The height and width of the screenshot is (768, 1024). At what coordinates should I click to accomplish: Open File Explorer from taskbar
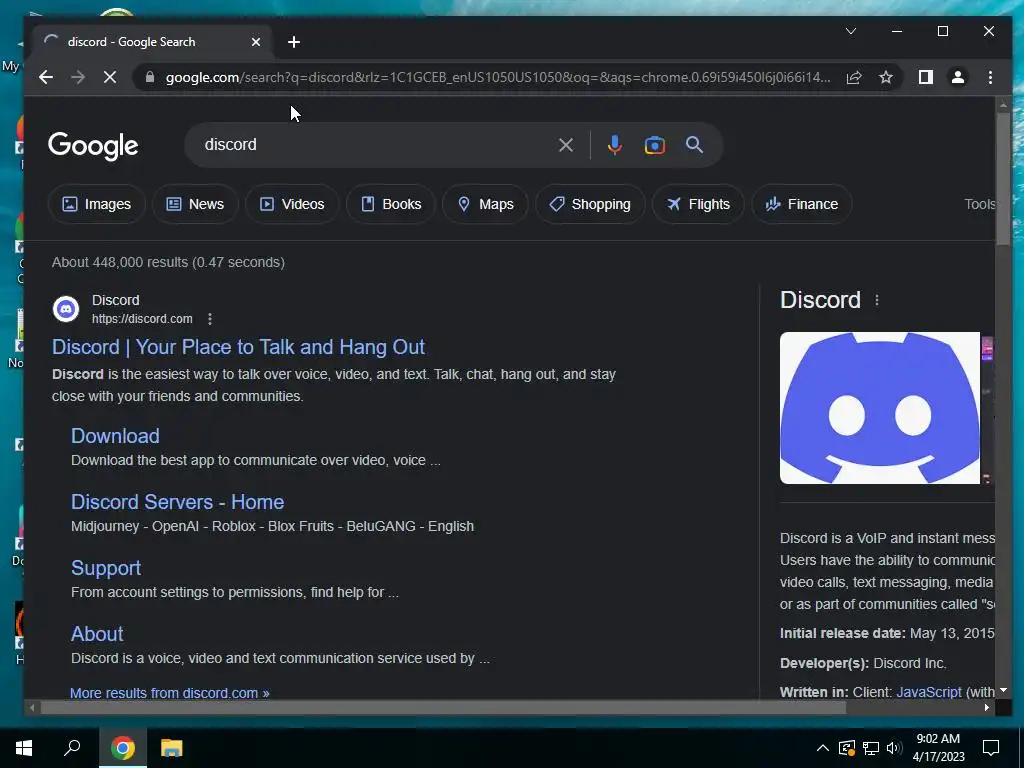[172, 748]
